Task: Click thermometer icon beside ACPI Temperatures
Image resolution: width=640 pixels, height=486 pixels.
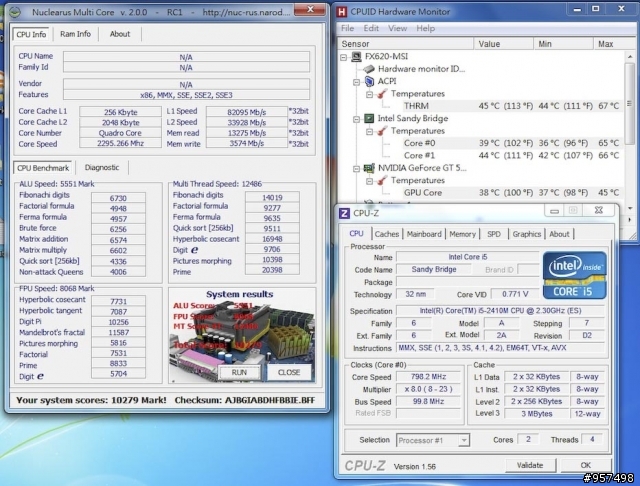Action: click(382, 94)
